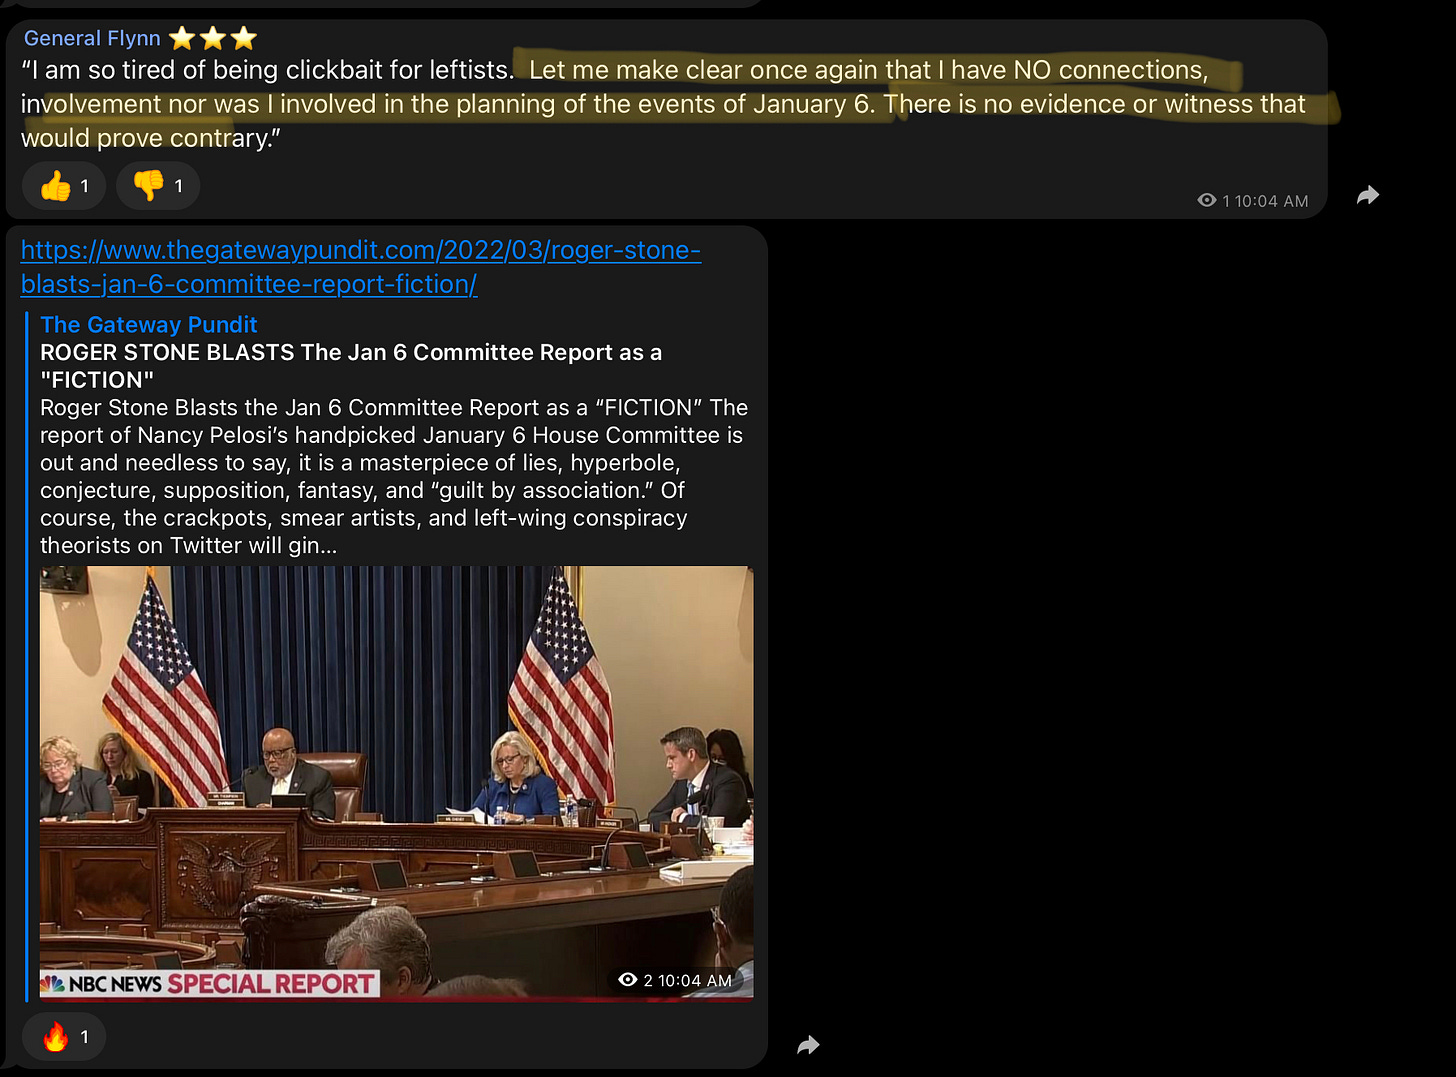Forward the General Flynn message with its share arrow
Screen dimensions: 1456x1077
tap(1368, 196)
